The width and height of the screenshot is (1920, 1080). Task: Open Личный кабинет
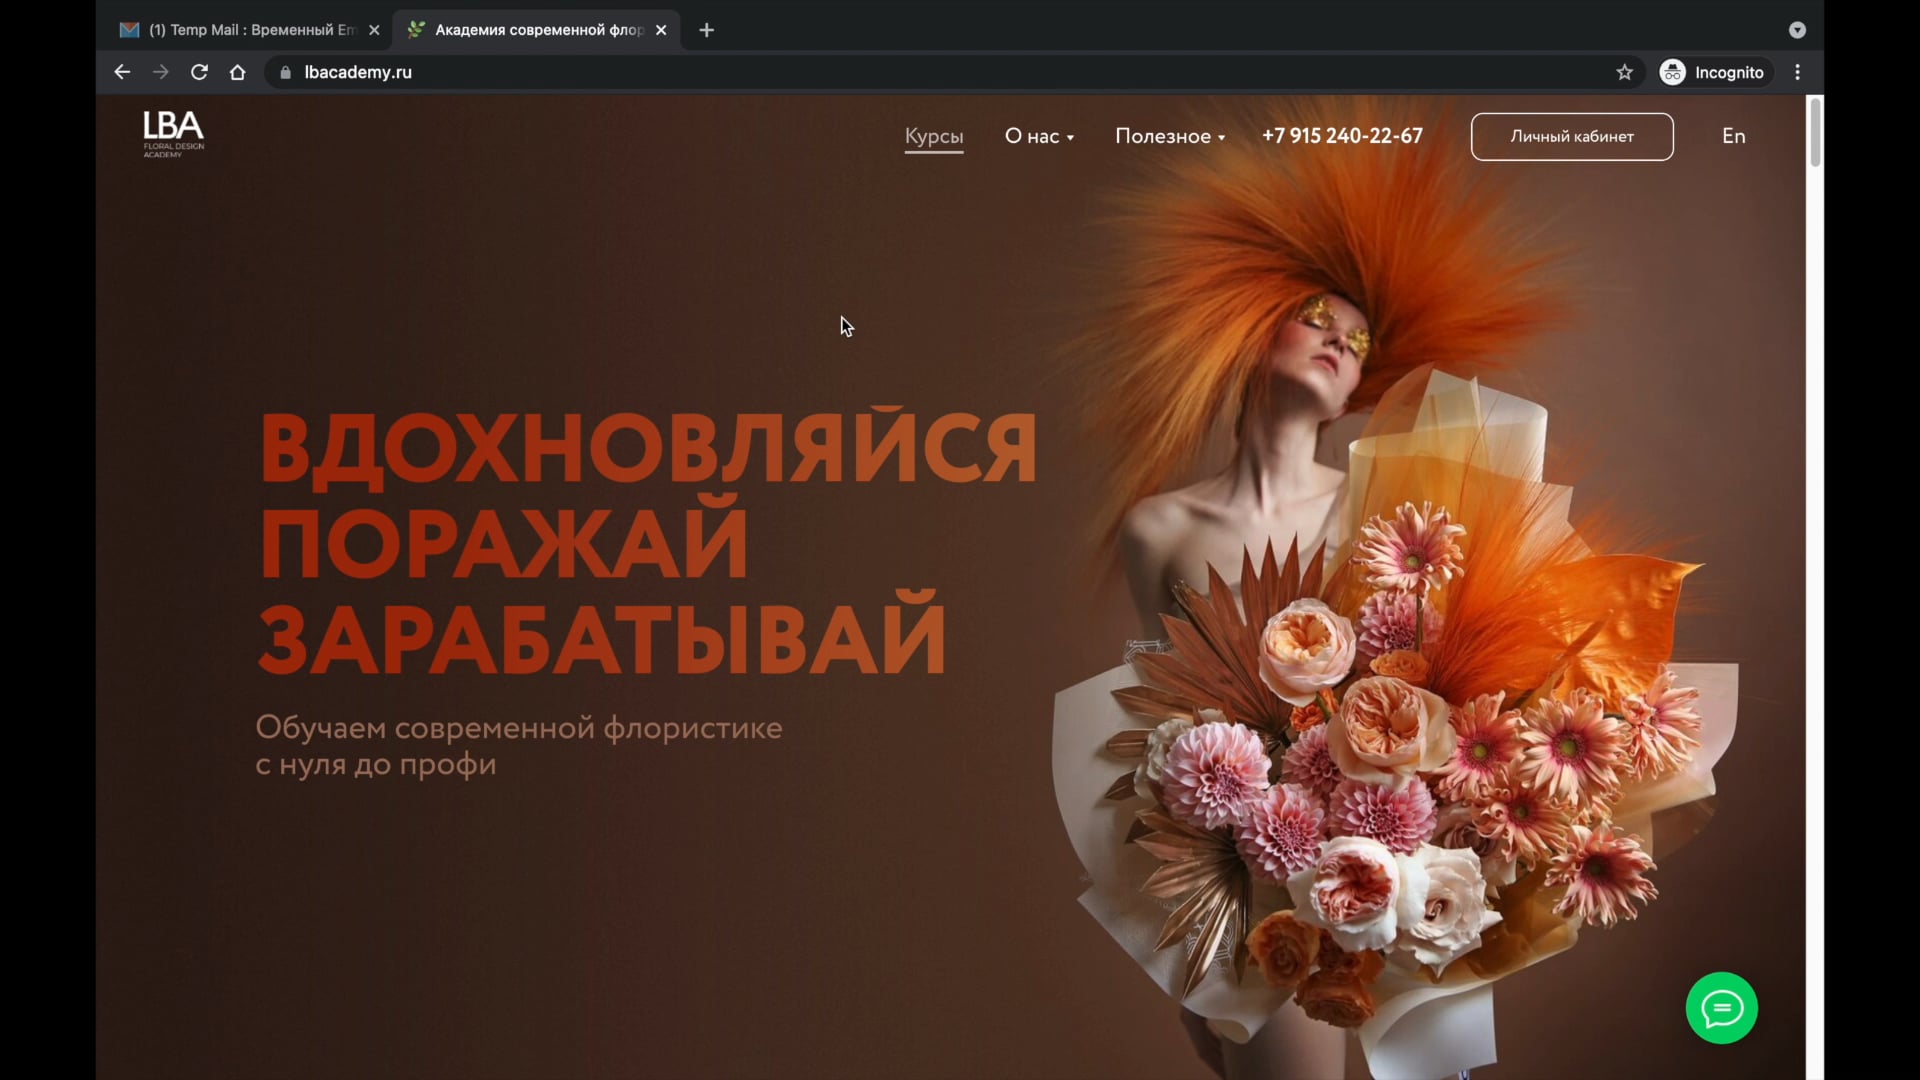(x=1570, y=136)
